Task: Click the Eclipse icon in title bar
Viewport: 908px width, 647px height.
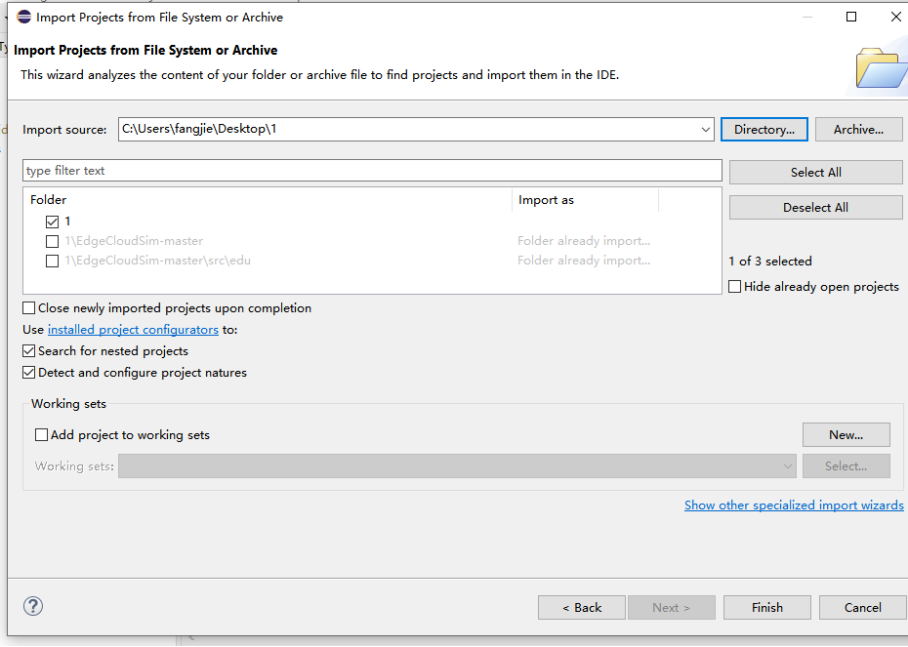Action: pos(24,17)
